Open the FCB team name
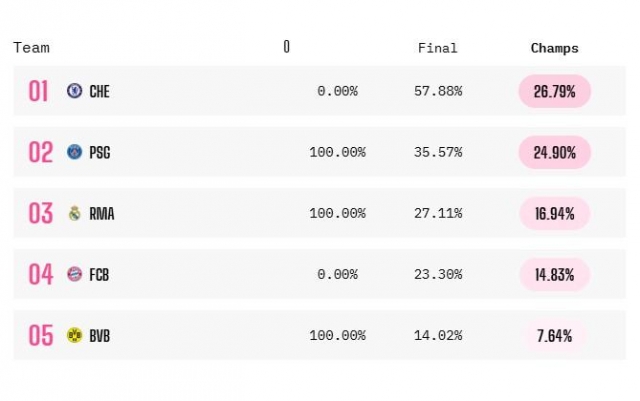This screenshot has height=401, width=640. 99,275
